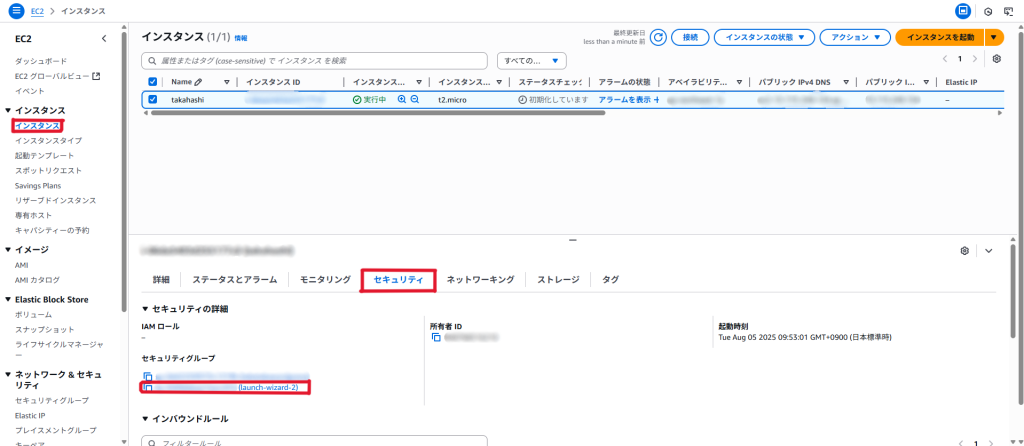
Task: Switch to the モニタリング tab
Action: coord(325,279)
